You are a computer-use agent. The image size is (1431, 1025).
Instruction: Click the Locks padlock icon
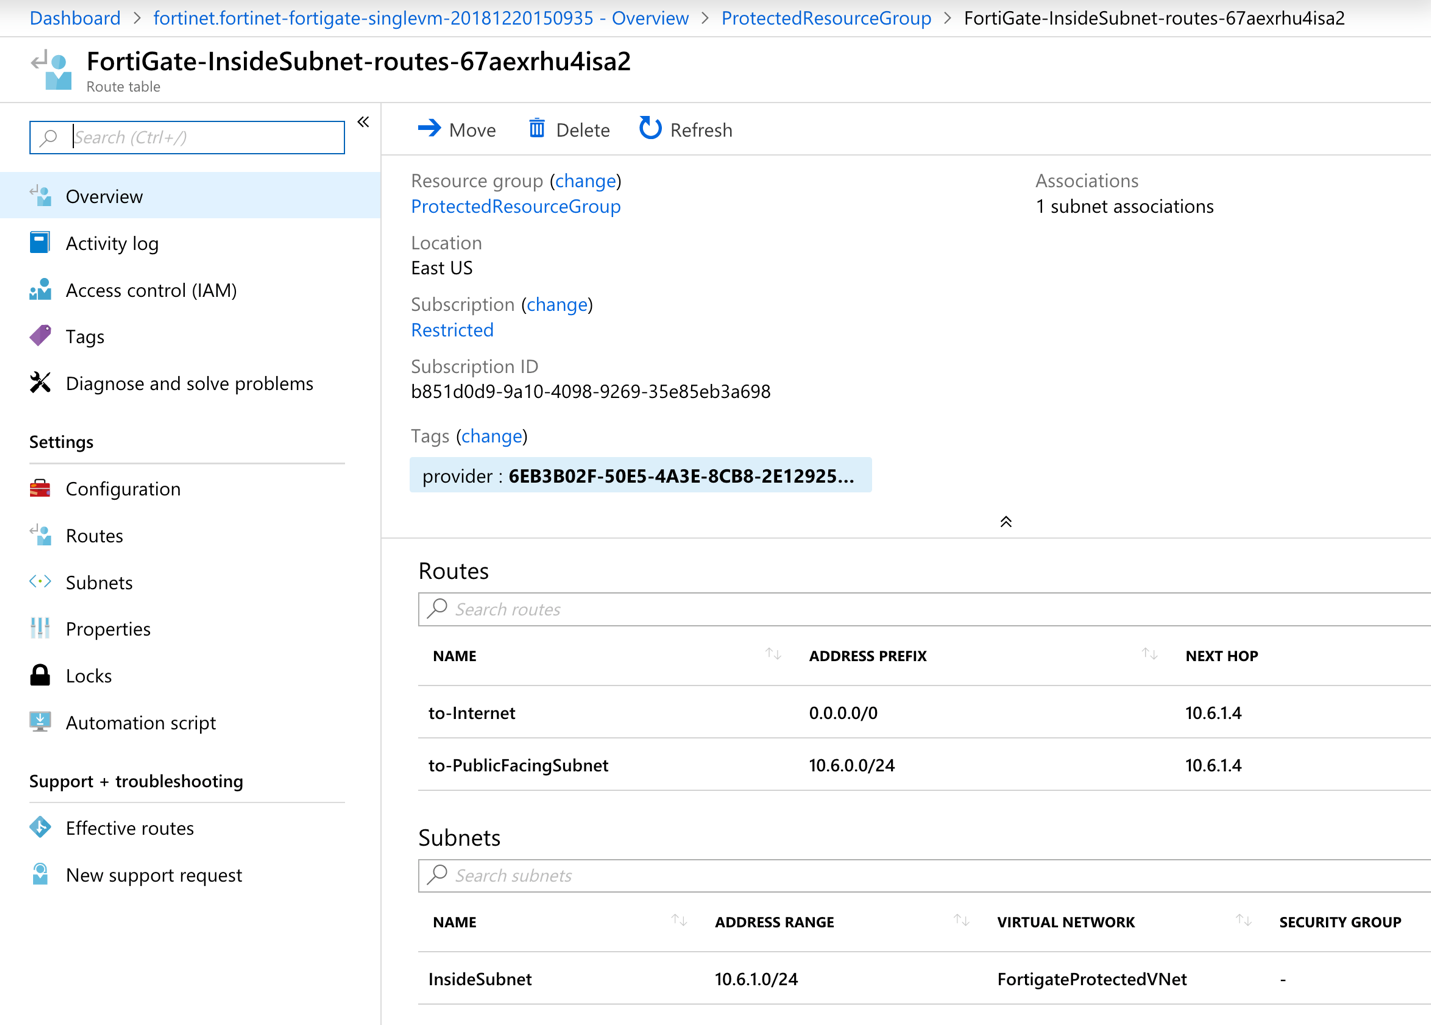[x=40, y=676]
